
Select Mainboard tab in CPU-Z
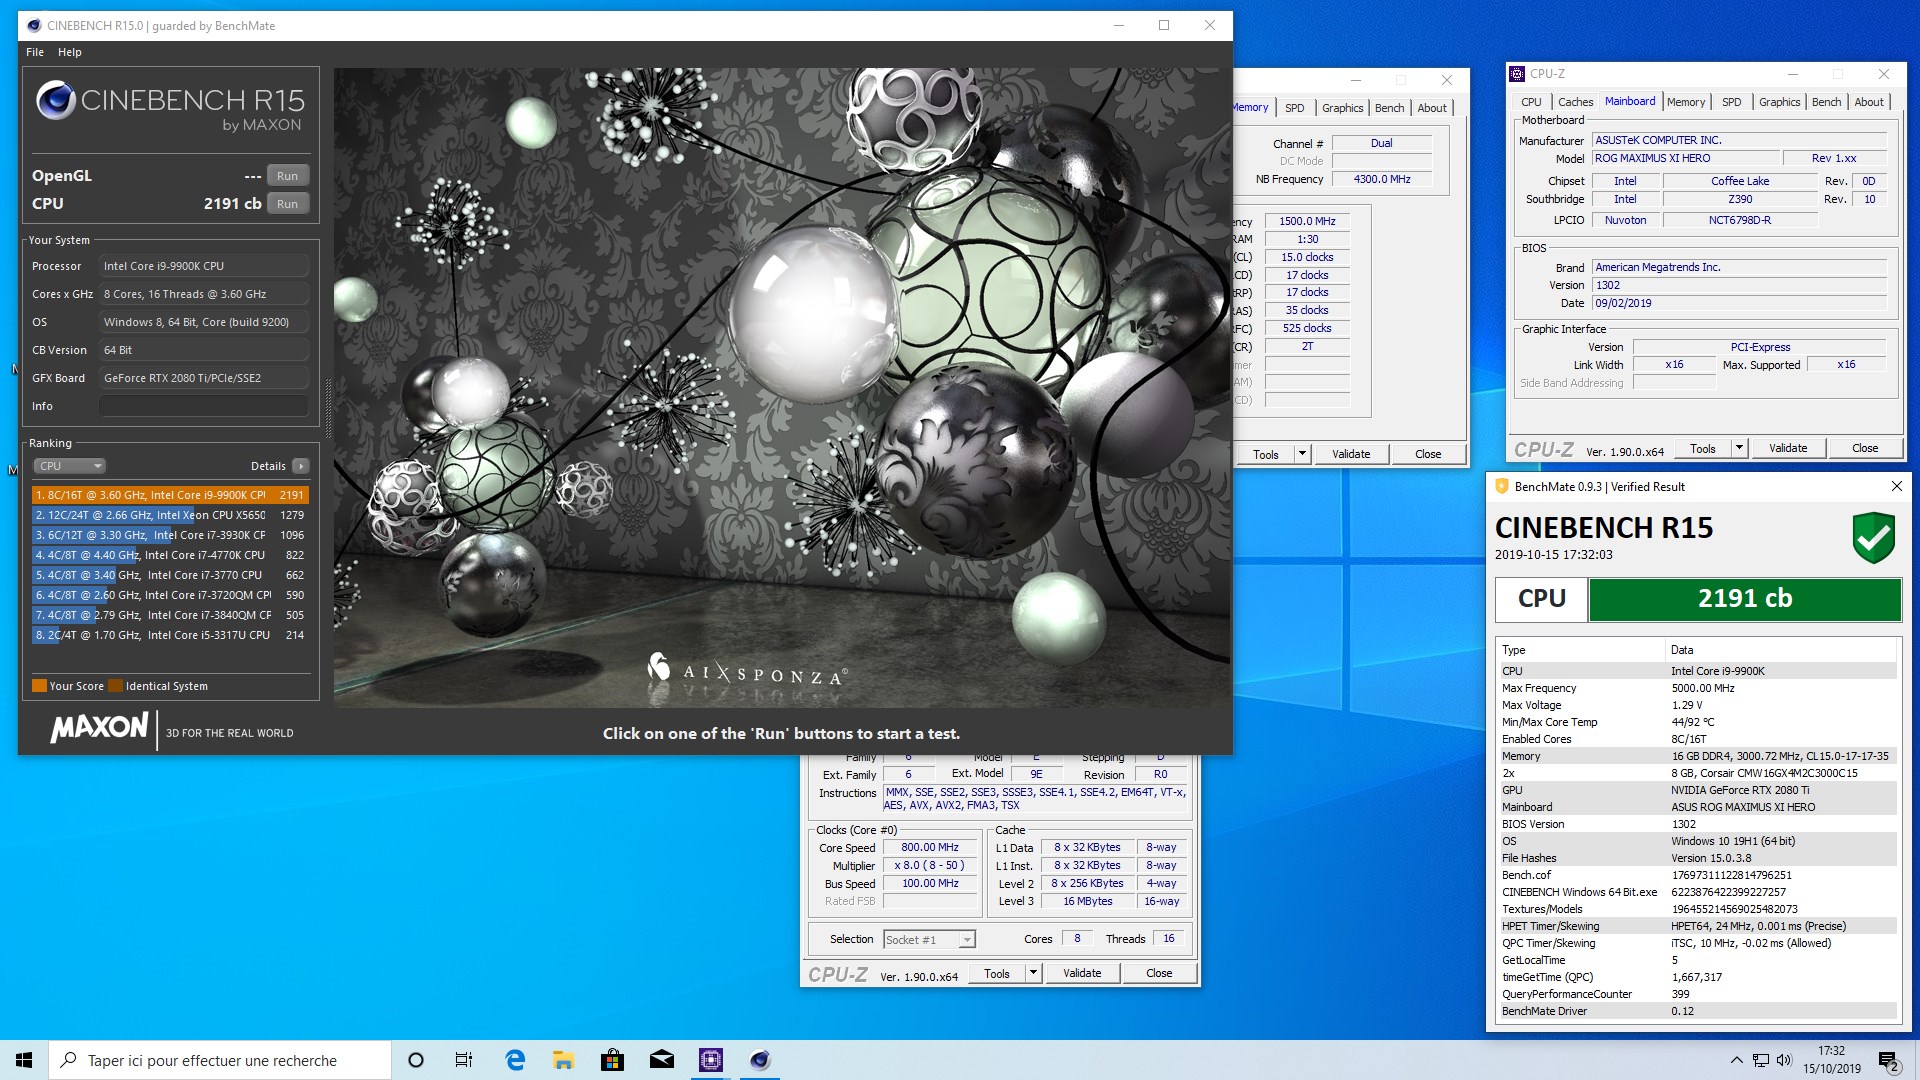[1630, 101]
